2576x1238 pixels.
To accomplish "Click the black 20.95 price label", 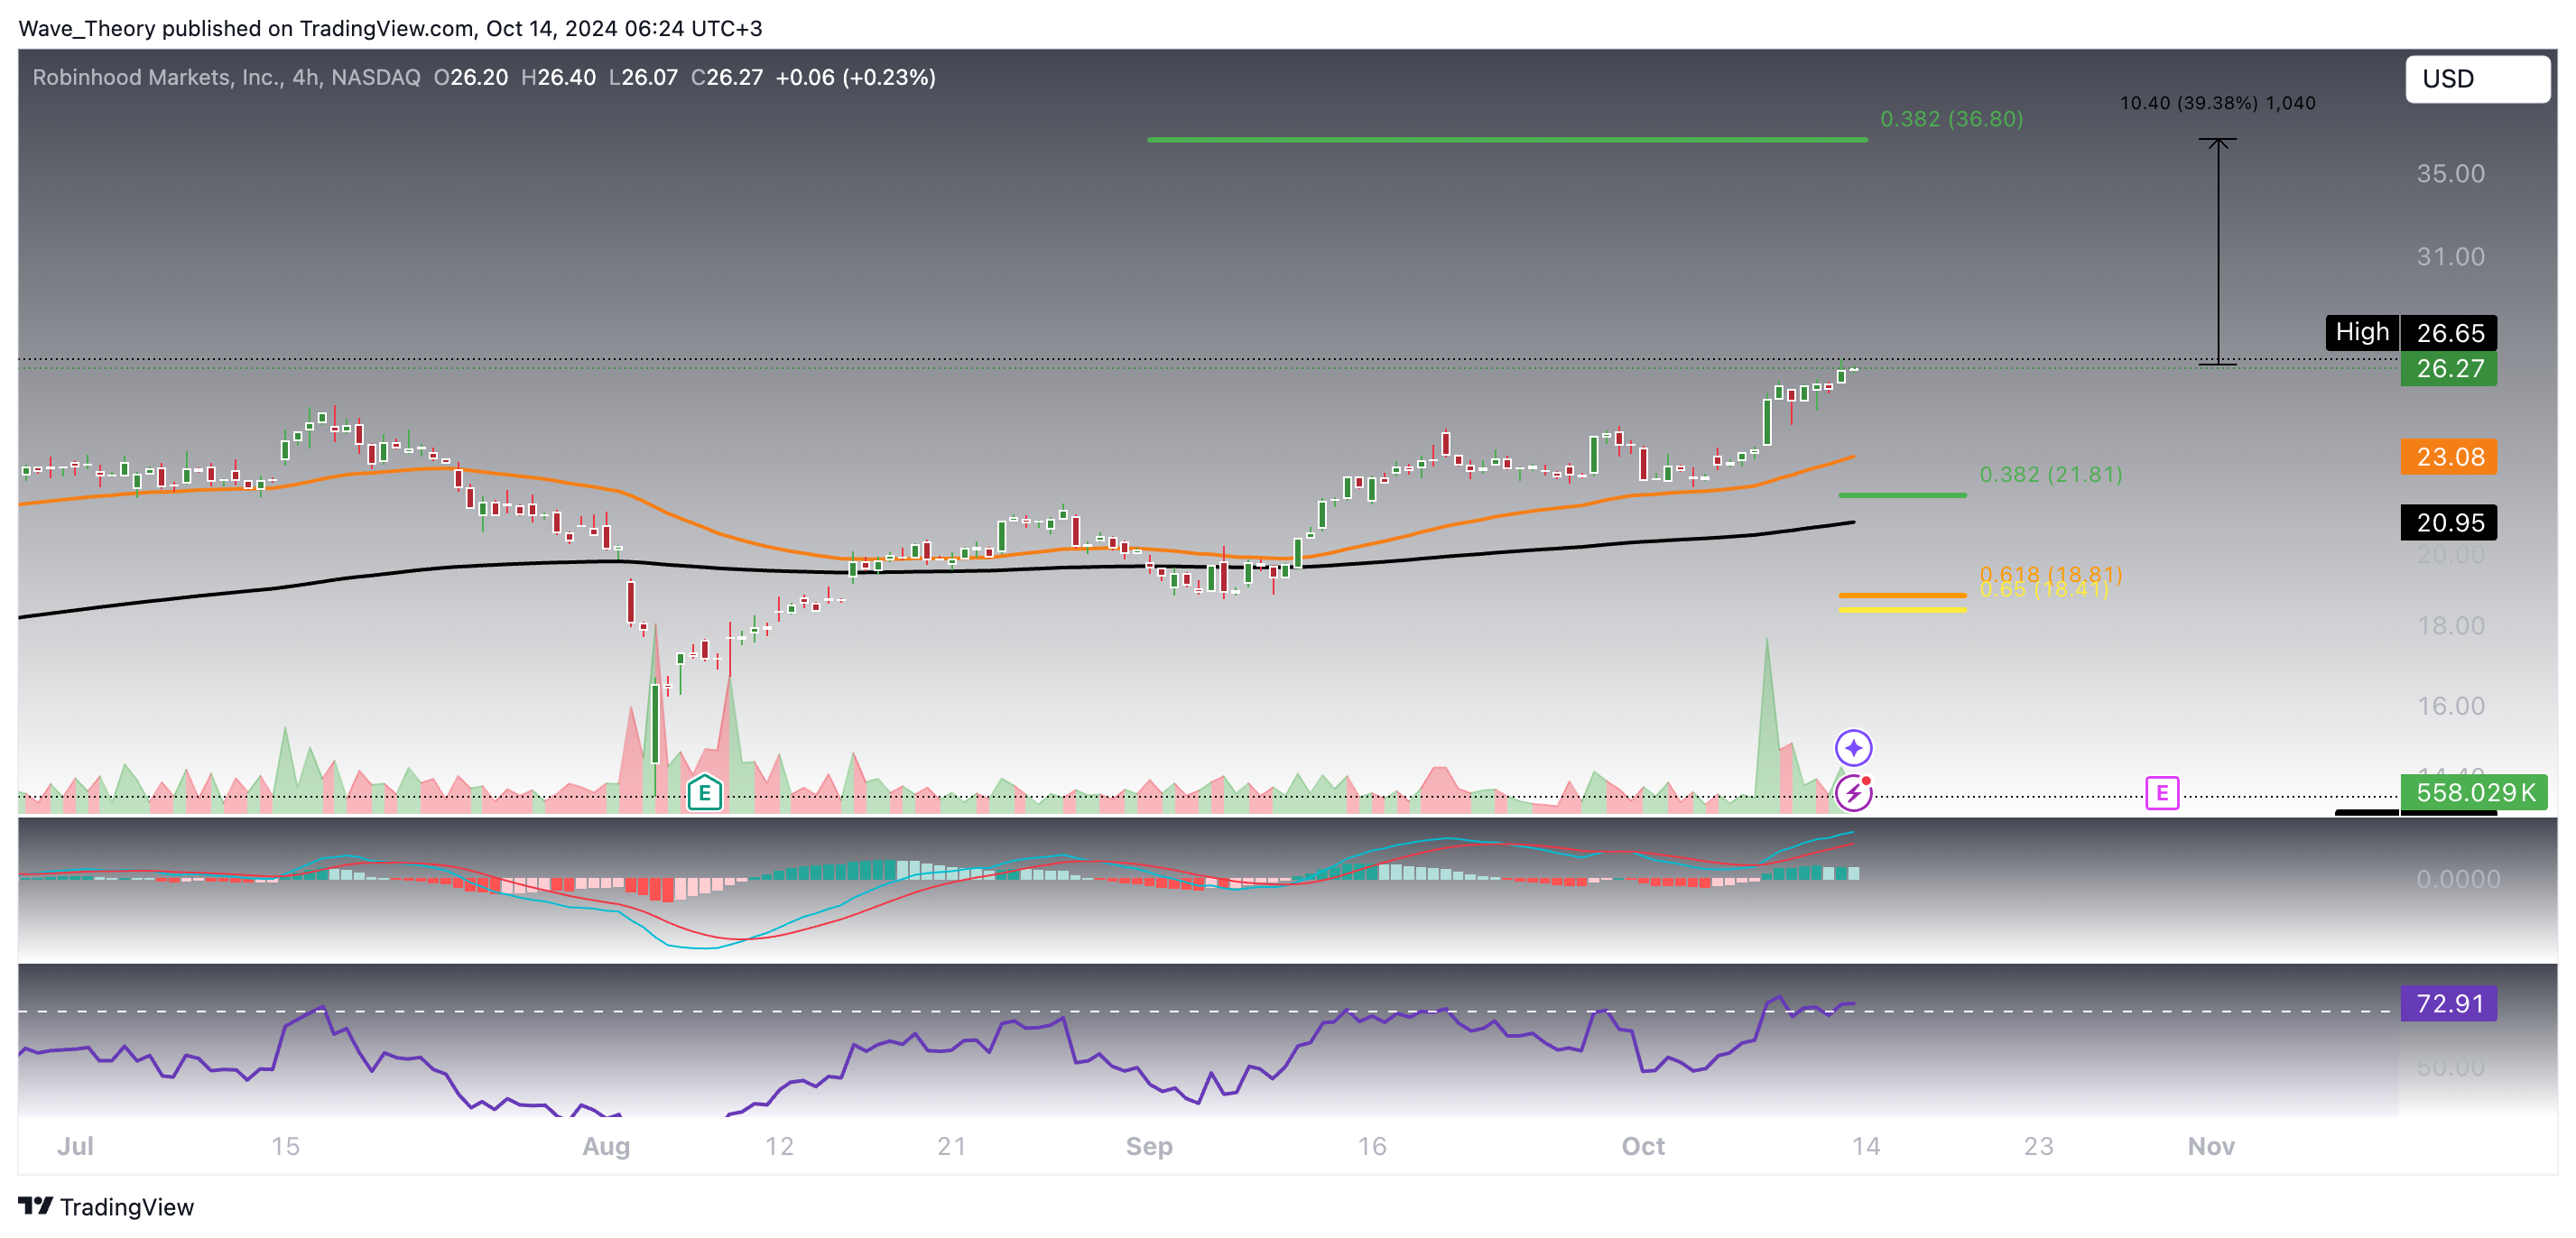I will coord(2450,522).
